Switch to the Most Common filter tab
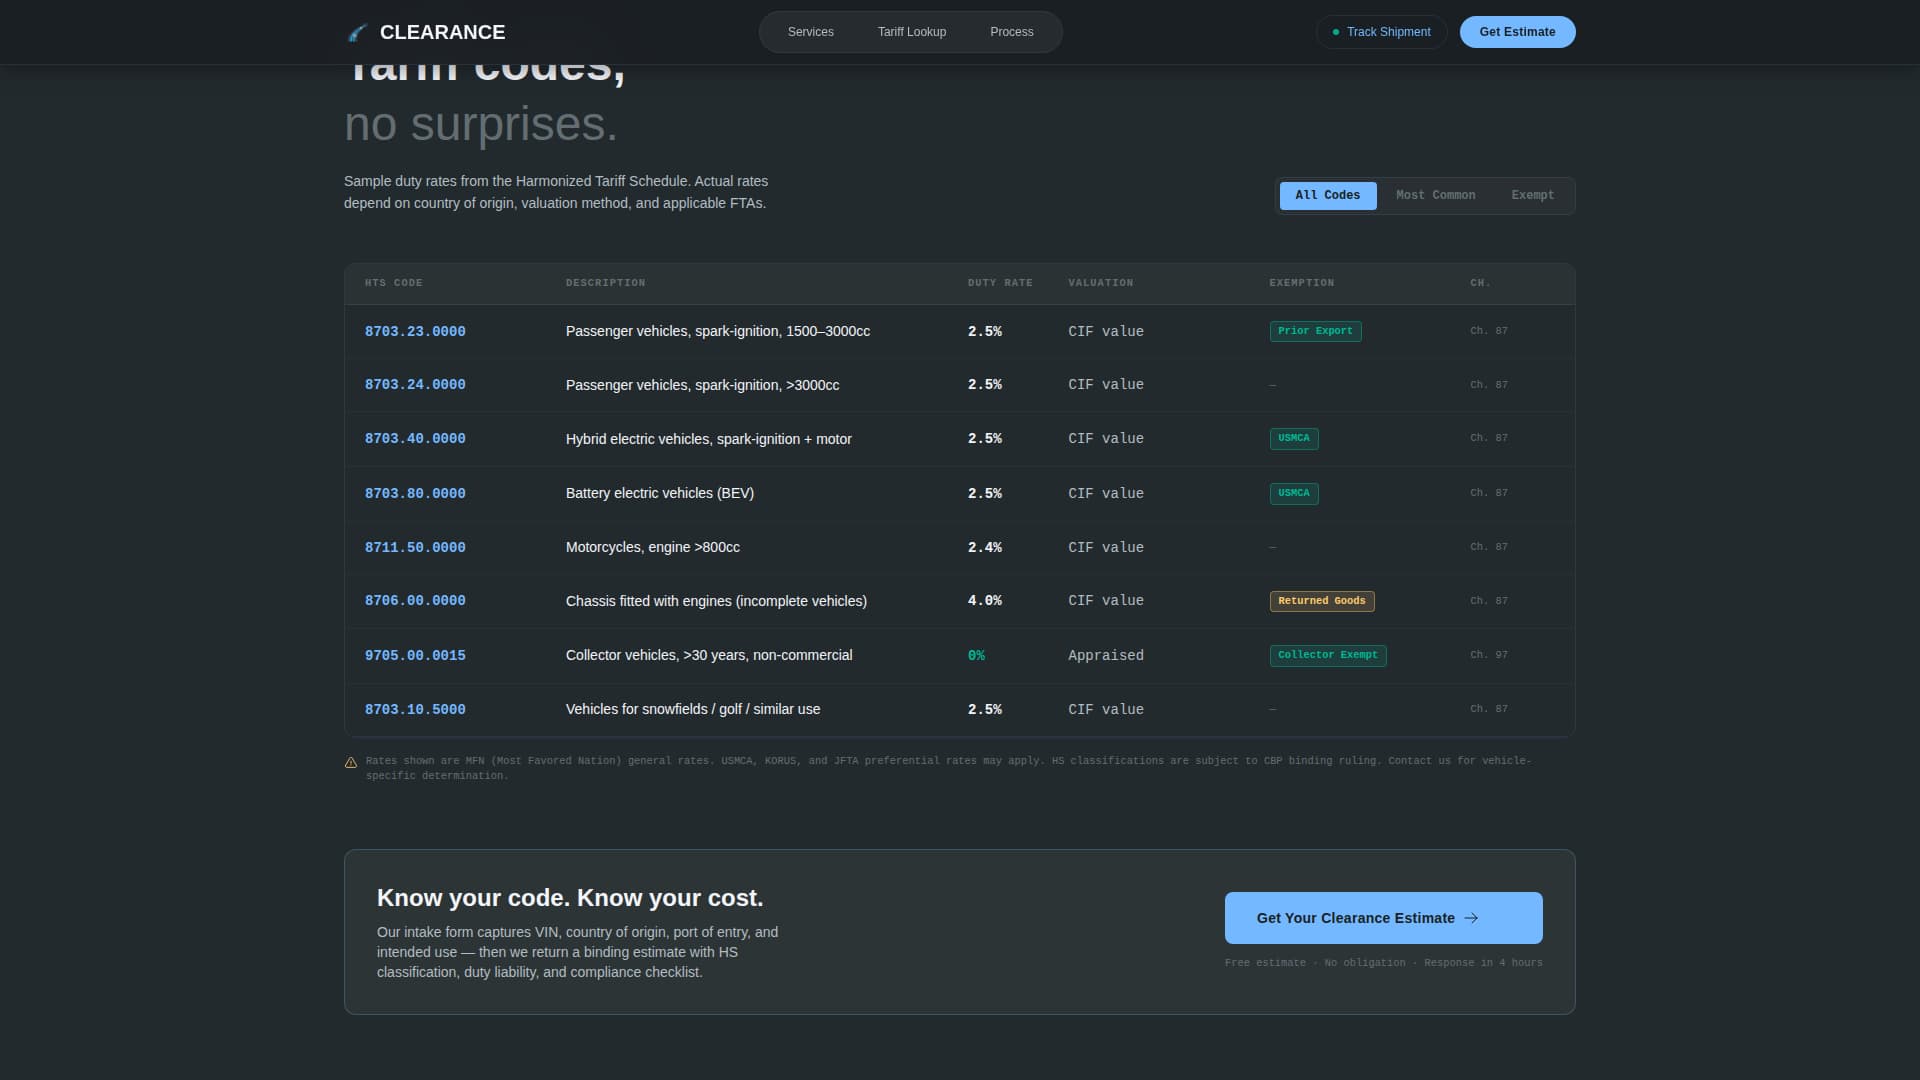This screenshot has height=1080, width=1920. (1436, 196)
